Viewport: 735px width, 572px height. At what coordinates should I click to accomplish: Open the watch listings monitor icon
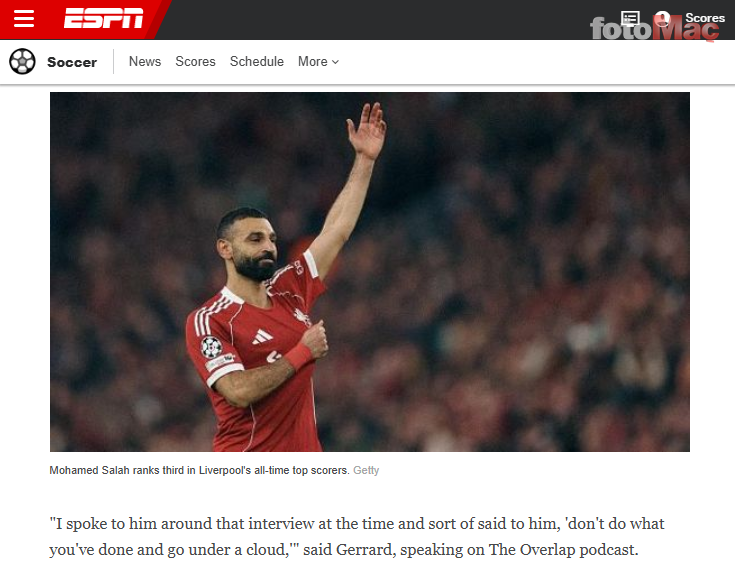point(630,18)
